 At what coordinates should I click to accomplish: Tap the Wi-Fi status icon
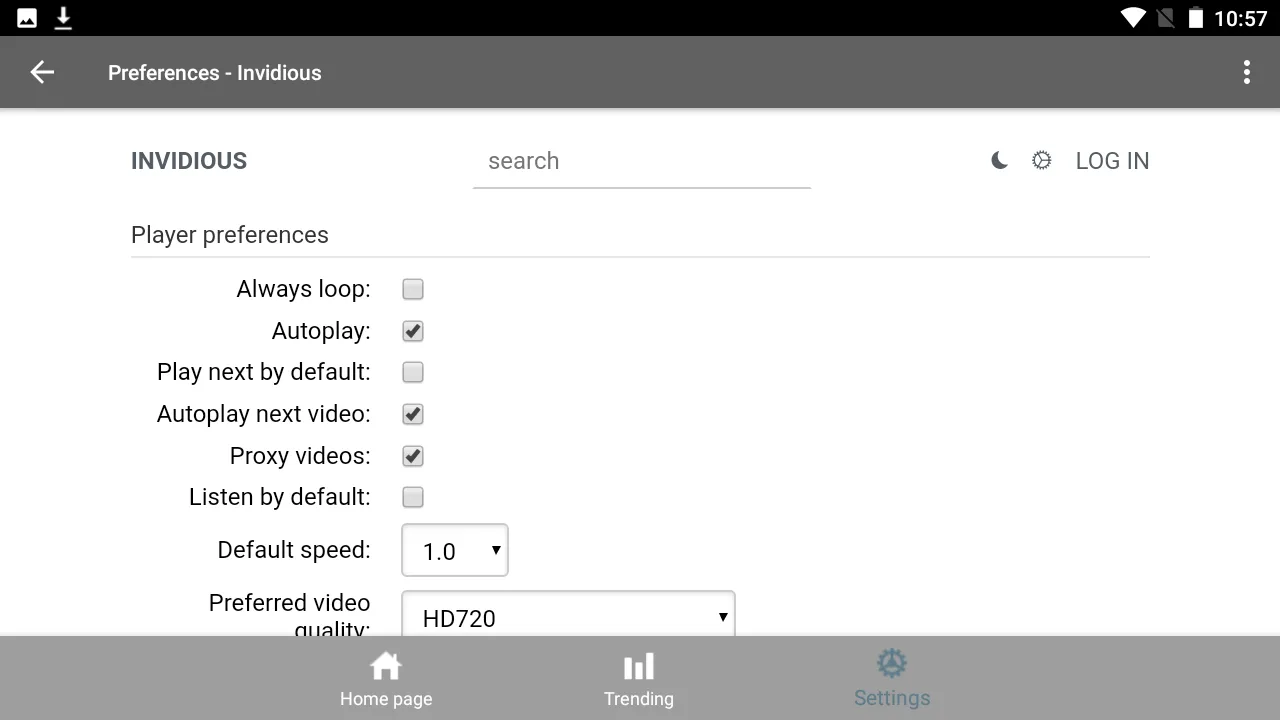[x=1132, y=18]
